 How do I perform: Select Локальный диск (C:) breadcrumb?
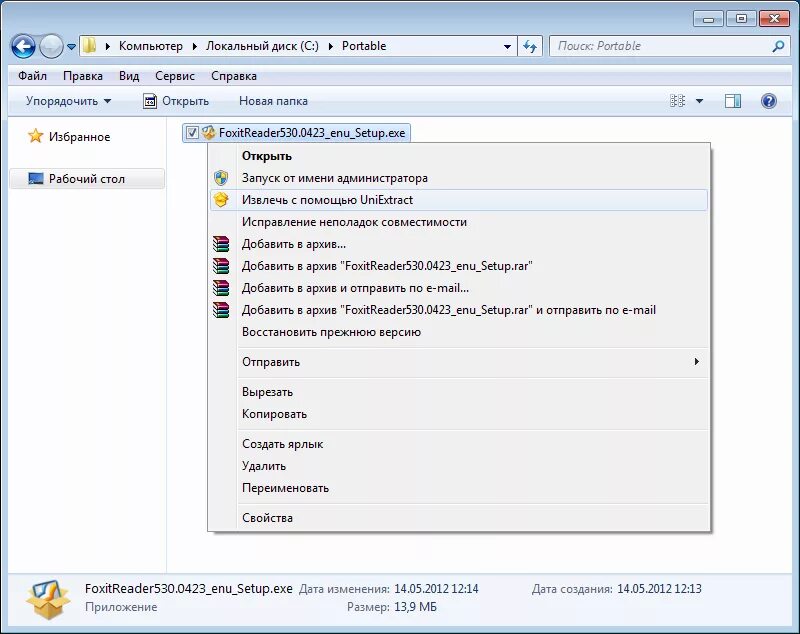(x=262, y=46)
